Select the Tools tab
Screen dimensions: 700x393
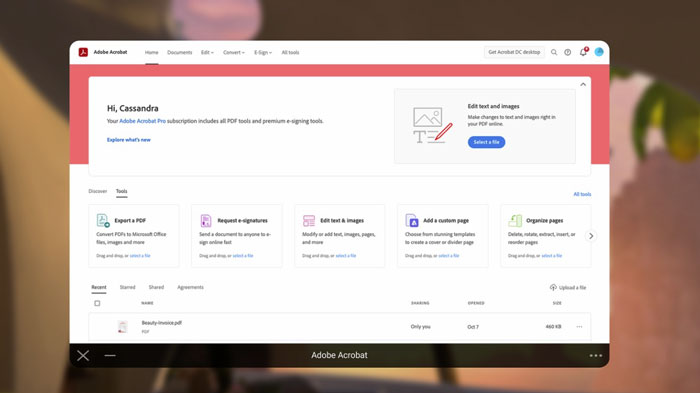click(121, 191)
